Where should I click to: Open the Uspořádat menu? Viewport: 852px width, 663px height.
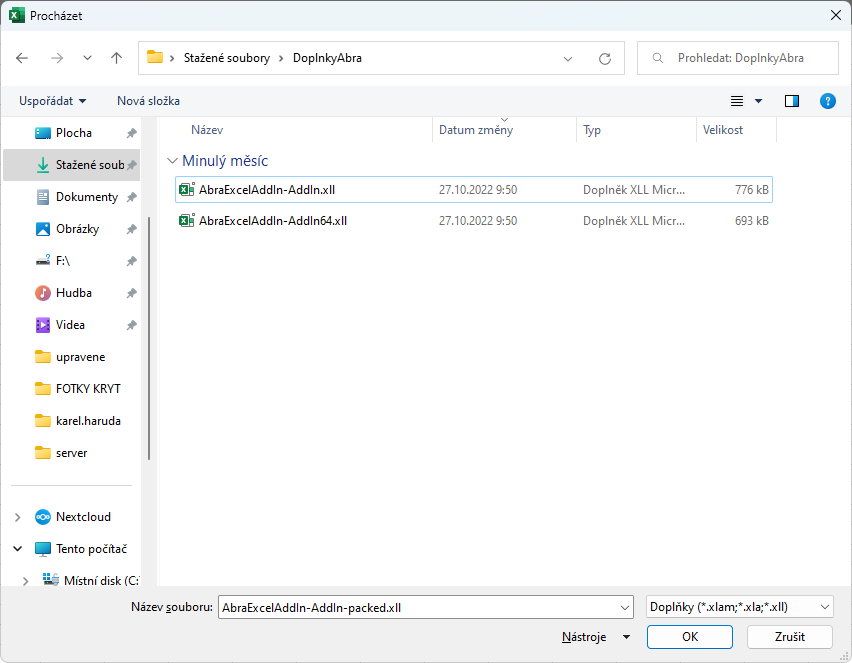pos(52,101)
